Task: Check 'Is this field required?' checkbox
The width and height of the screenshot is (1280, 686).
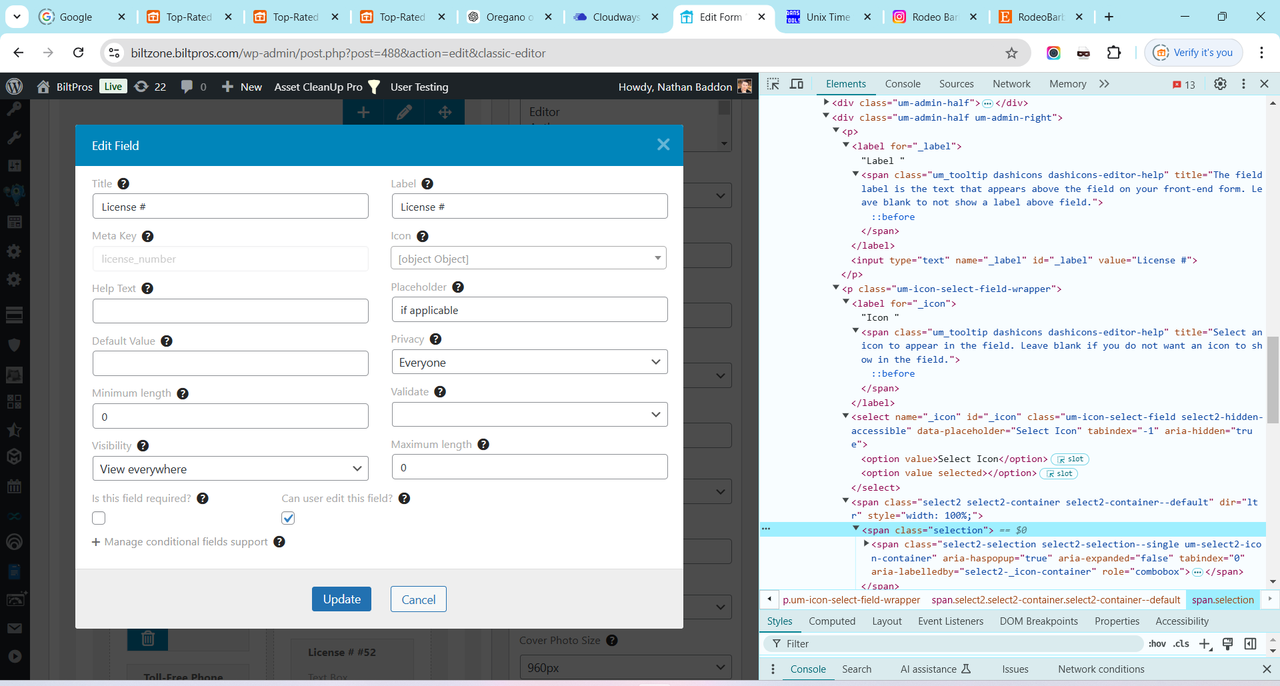Action: pyautogui.click(x=98, y=518)
